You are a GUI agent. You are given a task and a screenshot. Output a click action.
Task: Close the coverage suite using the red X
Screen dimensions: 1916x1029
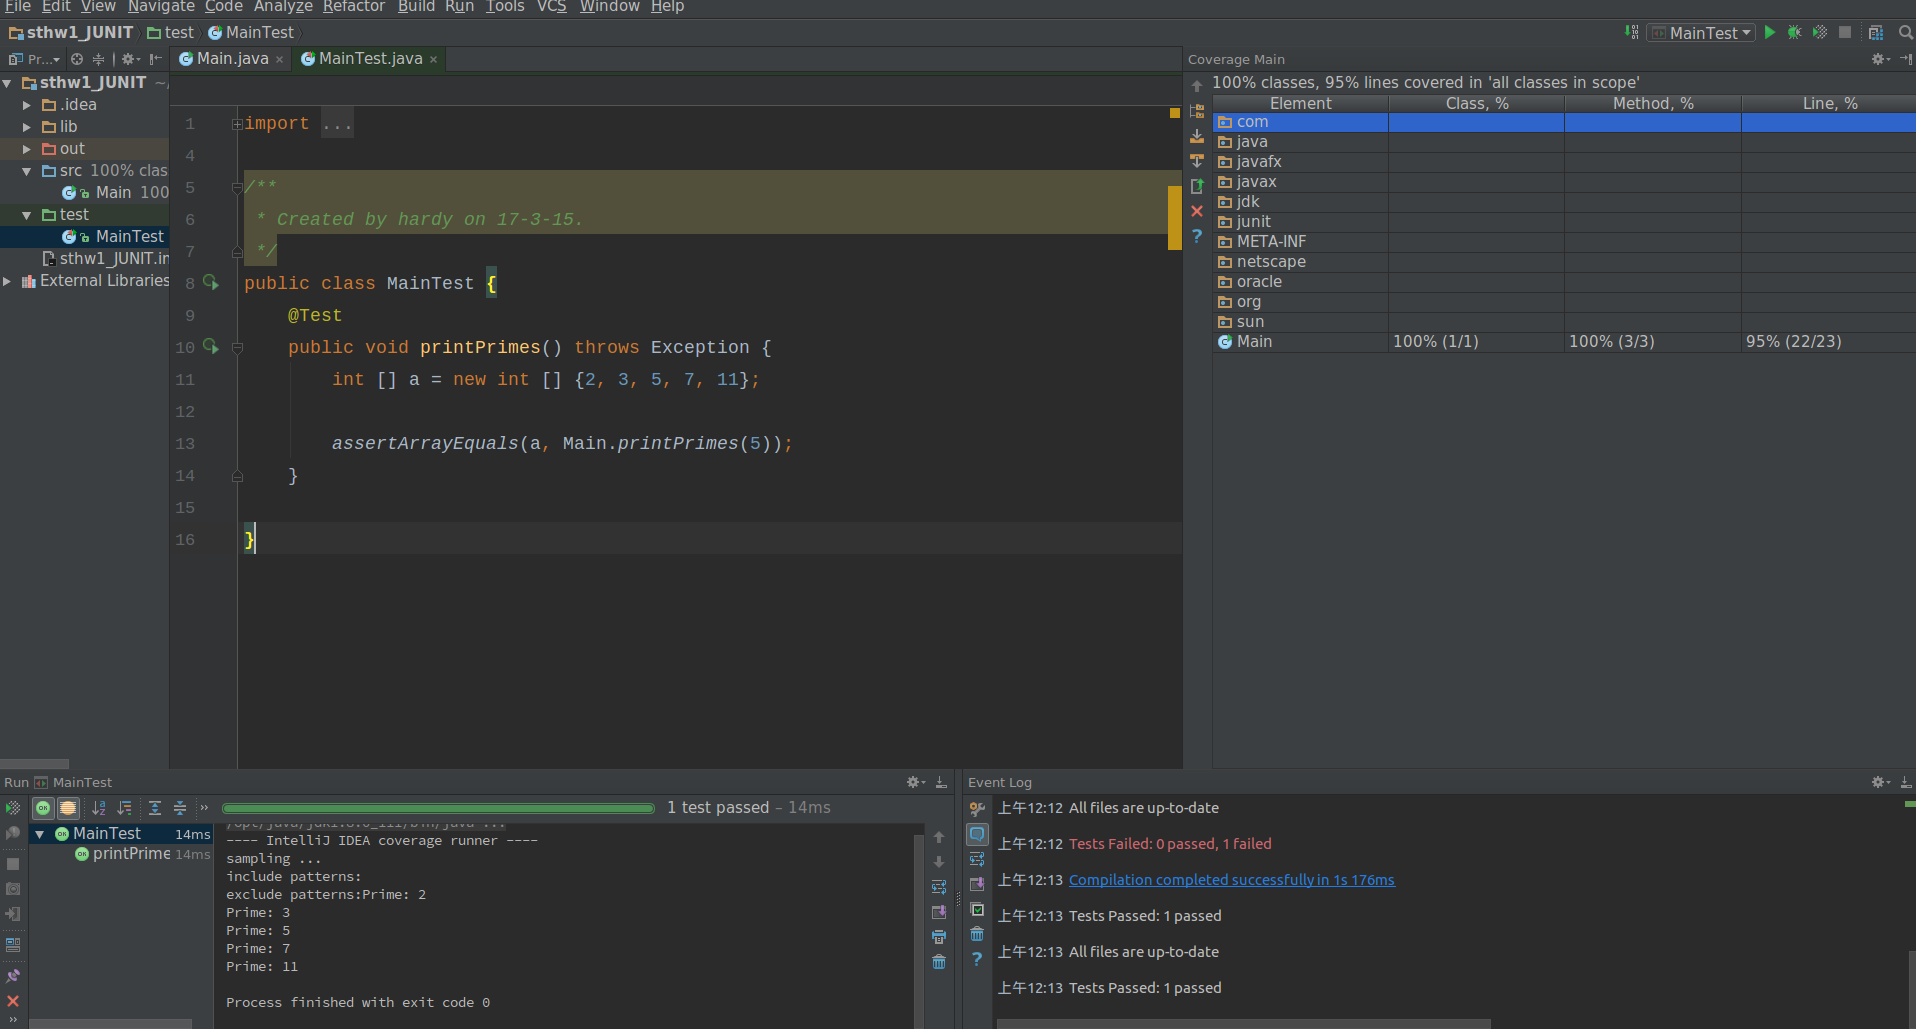click(x=1197, y=211)
